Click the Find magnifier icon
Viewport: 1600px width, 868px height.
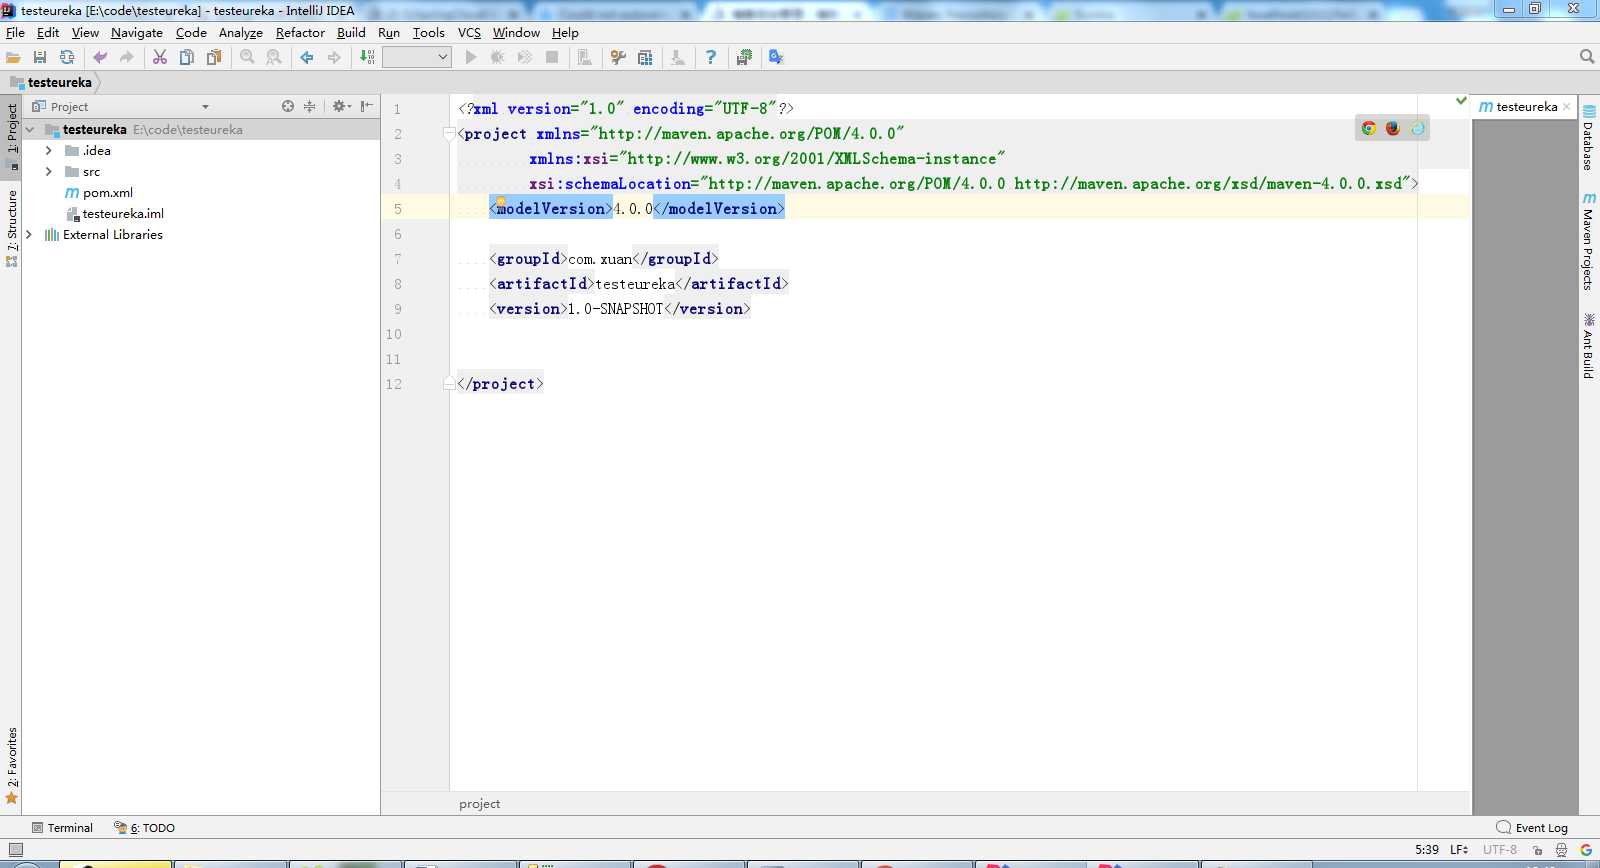pyautogui.click(x=247, y=57)
